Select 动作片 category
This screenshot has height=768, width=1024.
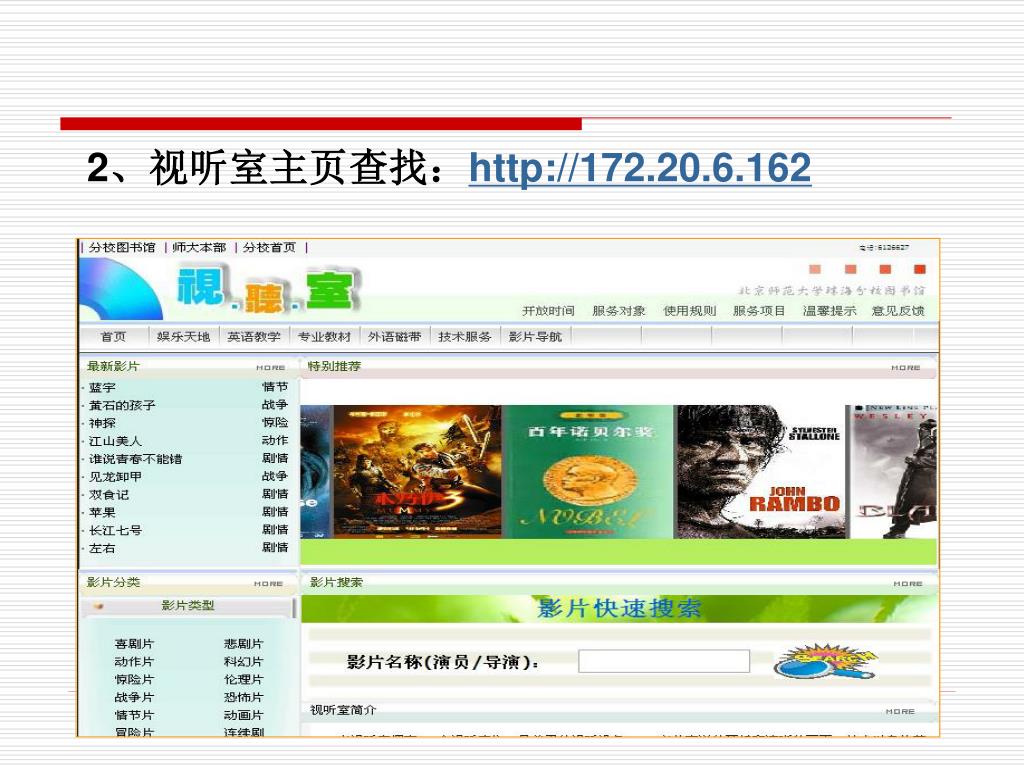[x=134, y=662]
